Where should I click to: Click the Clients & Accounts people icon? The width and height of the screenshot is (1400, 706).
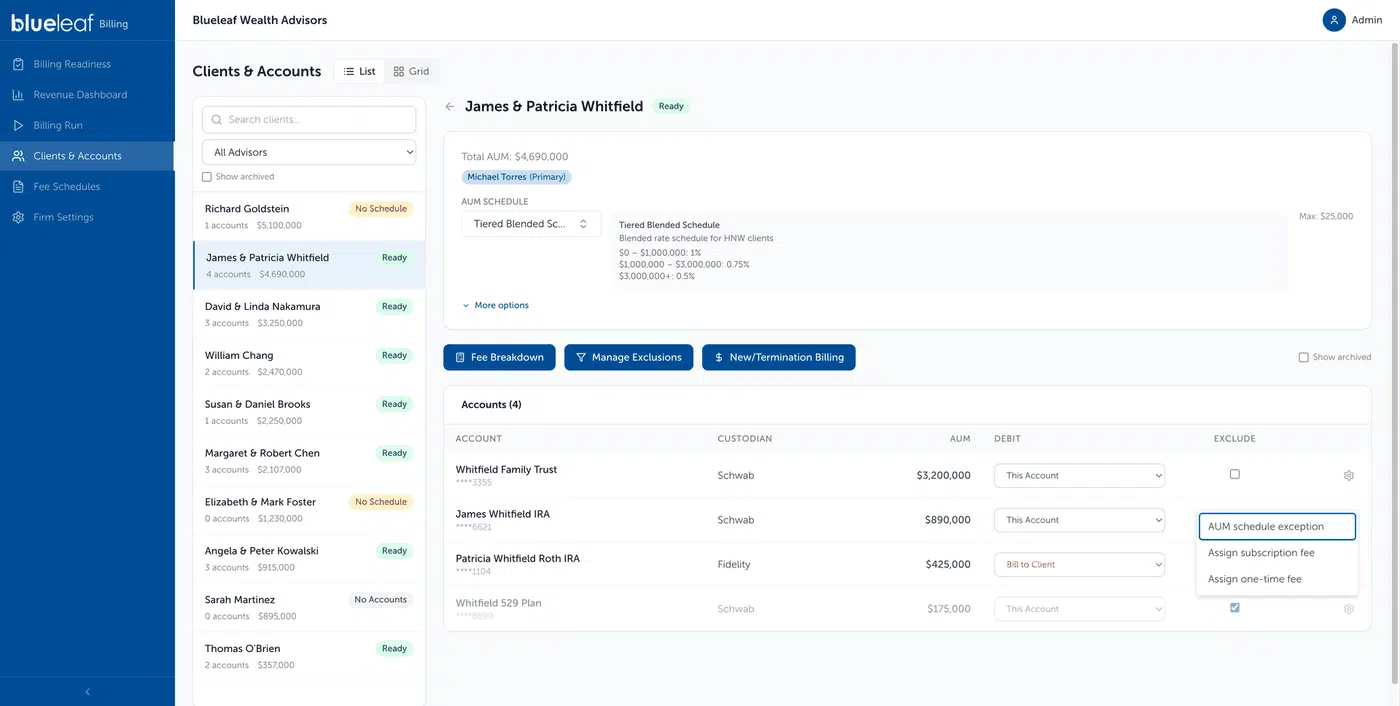pyautogui.click(x=18, y=156)
